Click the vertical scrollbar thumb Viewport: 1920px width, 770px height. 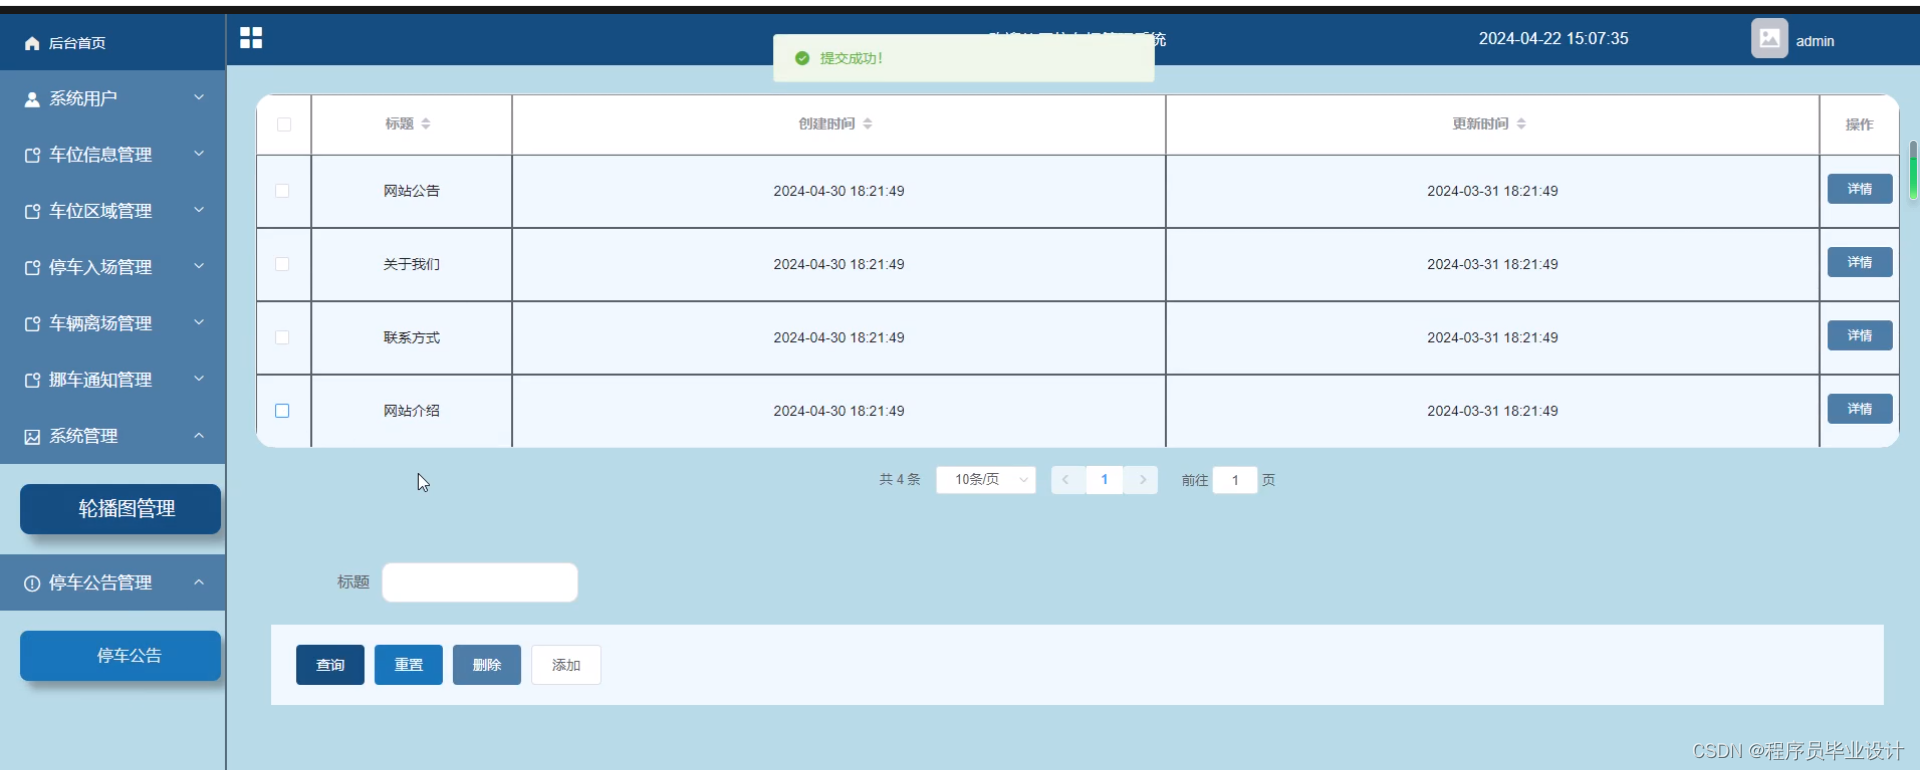point(1913,170)
